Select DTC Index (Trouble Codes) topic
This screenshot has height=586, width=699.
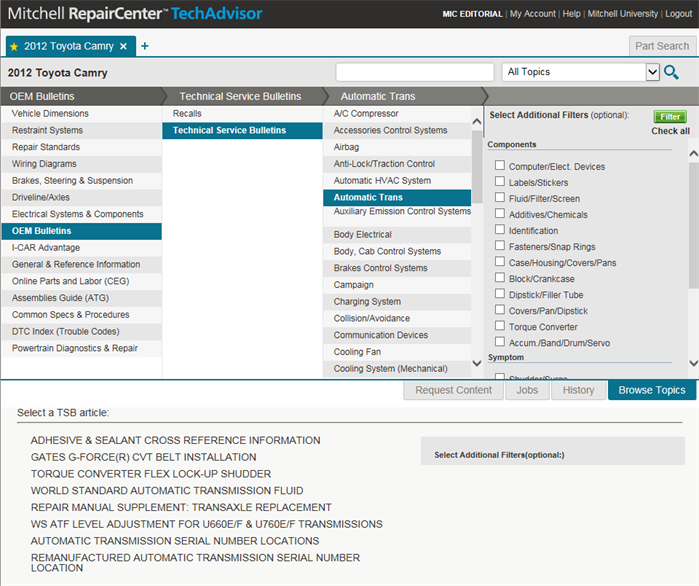tap(81, 332)
